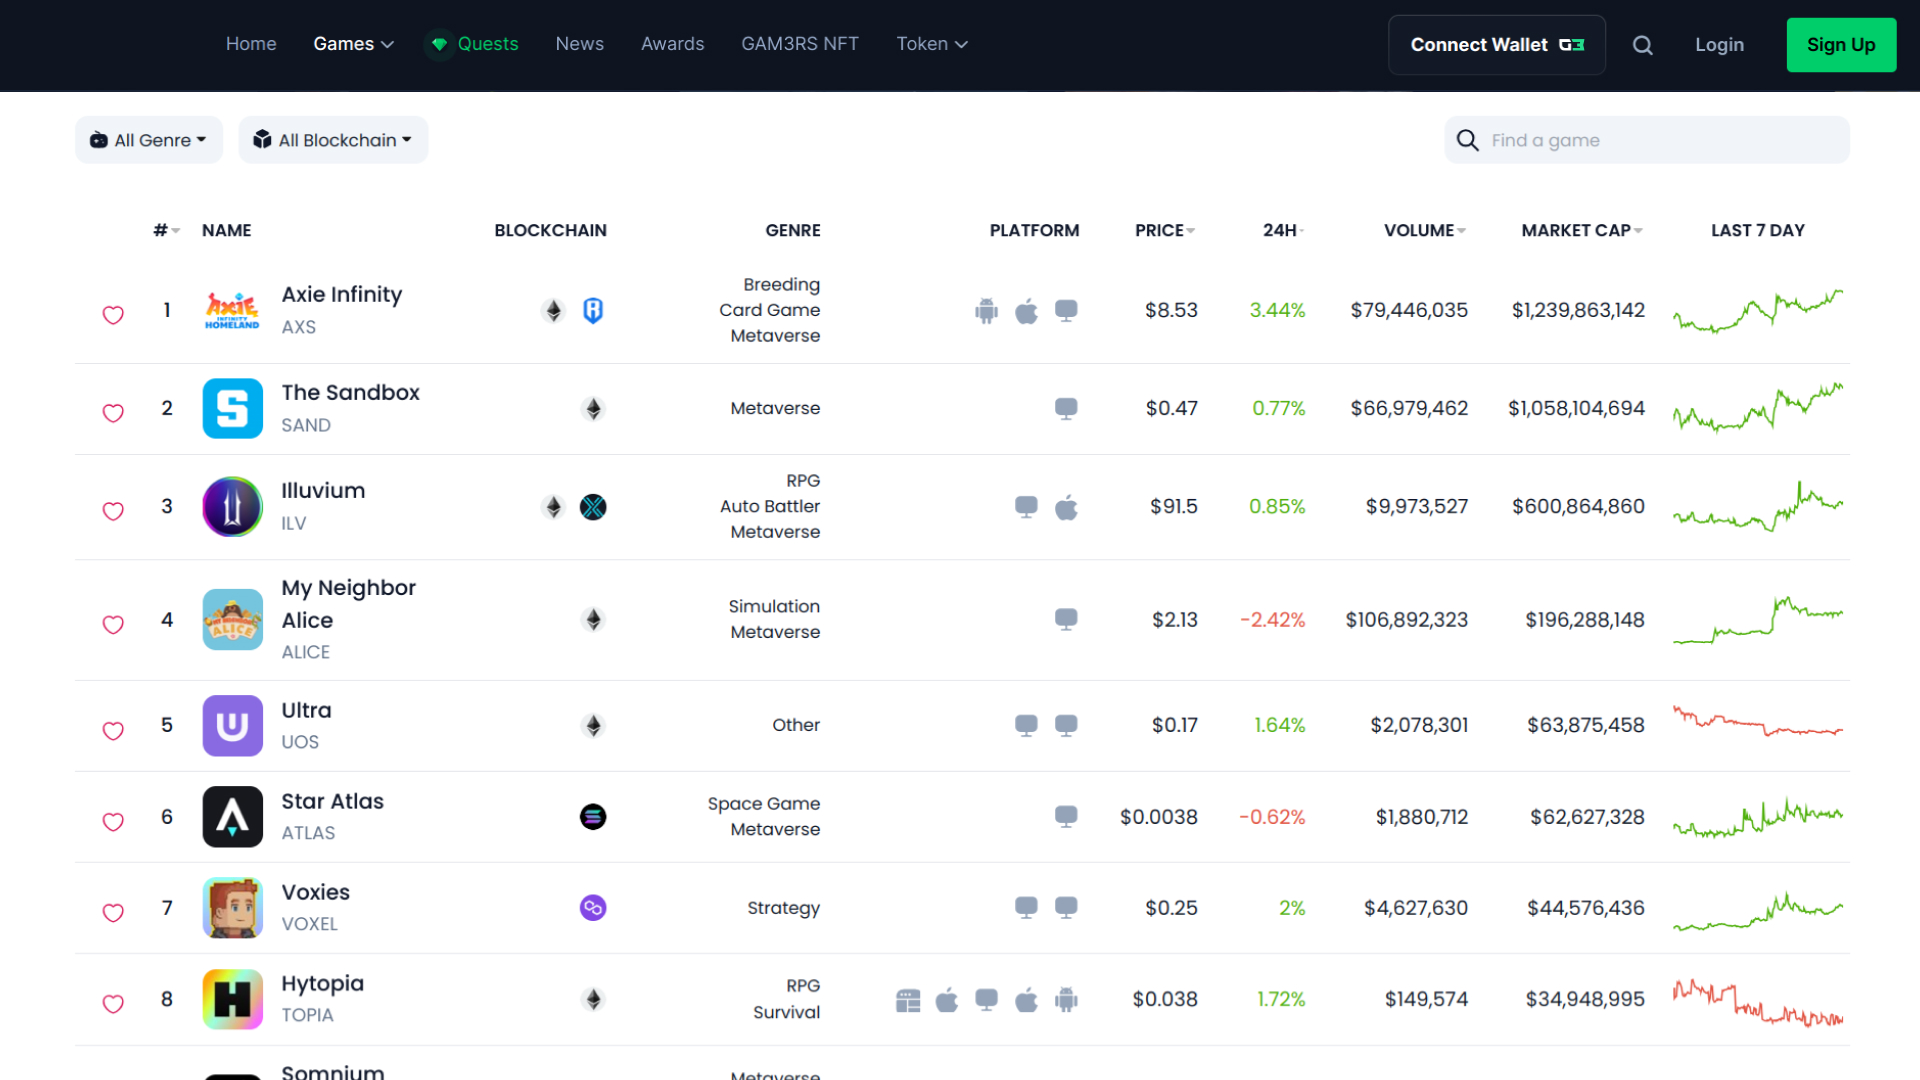Click My Neighbor Alice logo

click(232, 620)
